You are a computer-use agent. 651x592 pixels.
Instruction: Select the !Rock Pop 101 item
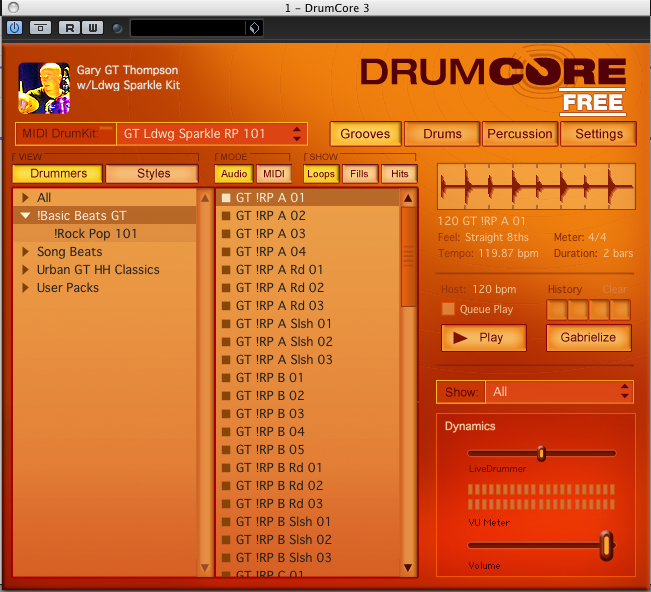(x=95, y=234)
